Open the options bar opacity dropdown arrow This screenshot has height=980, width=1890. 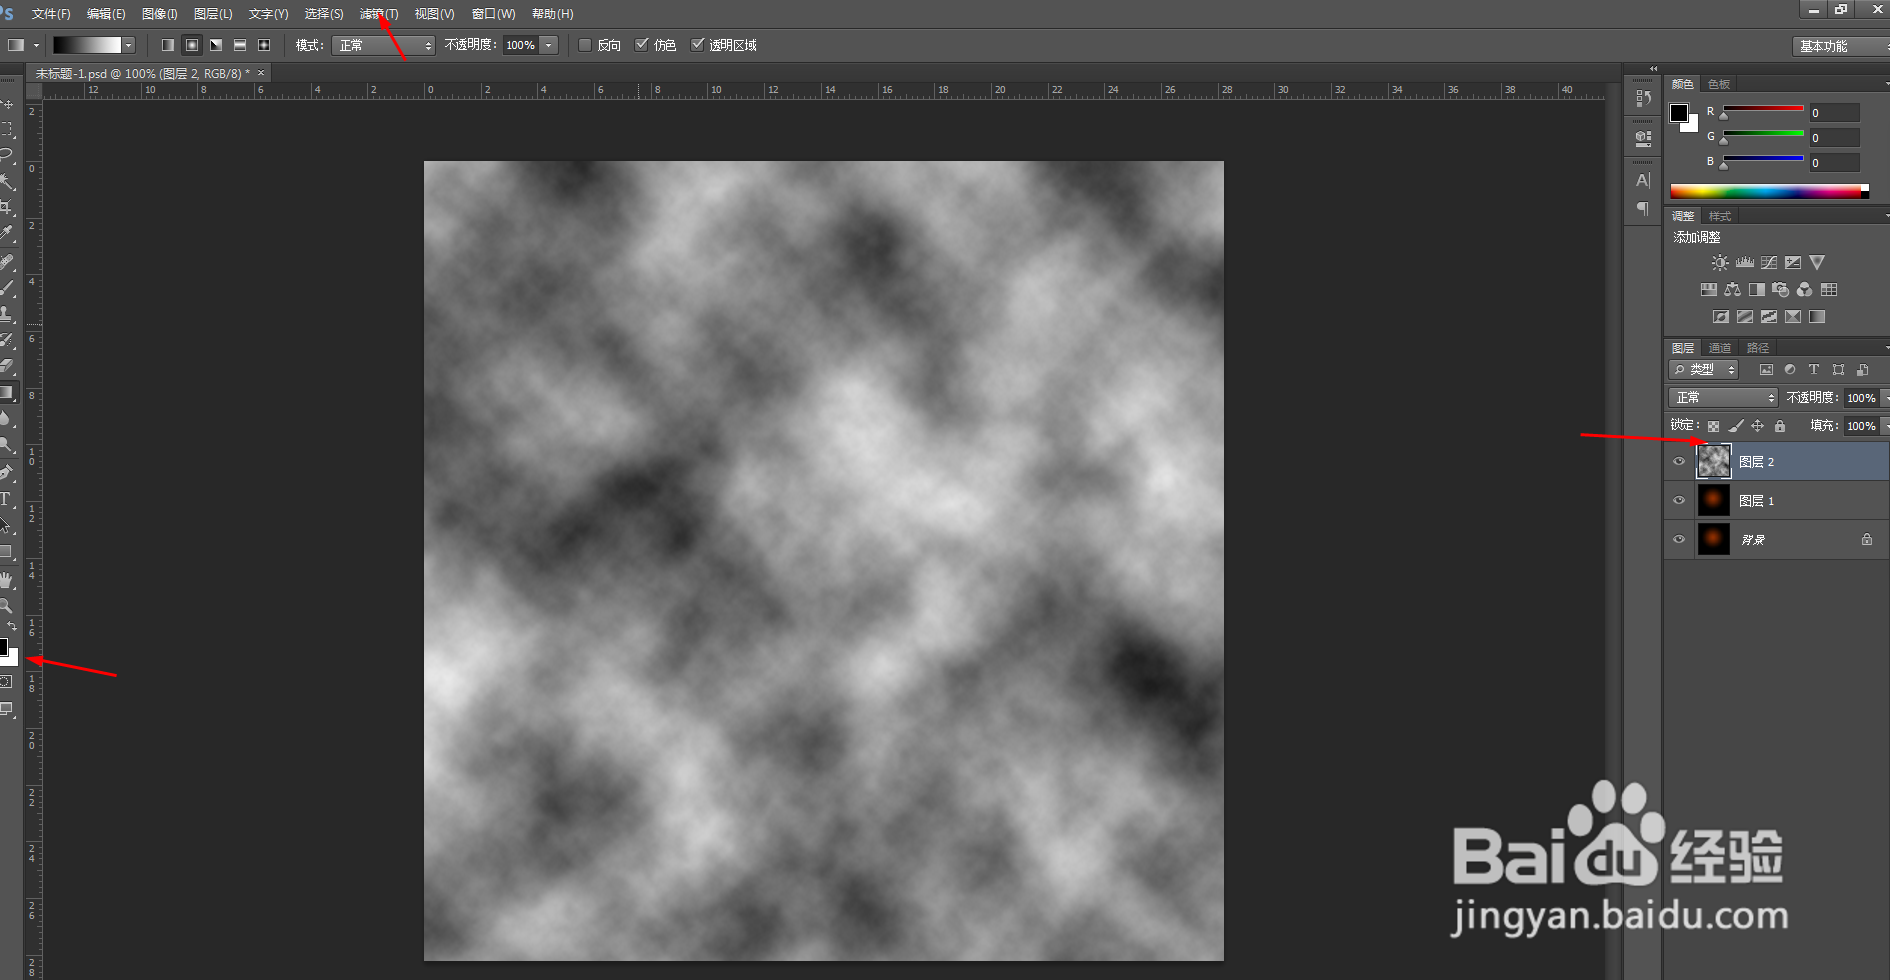[x=549, y=45]
